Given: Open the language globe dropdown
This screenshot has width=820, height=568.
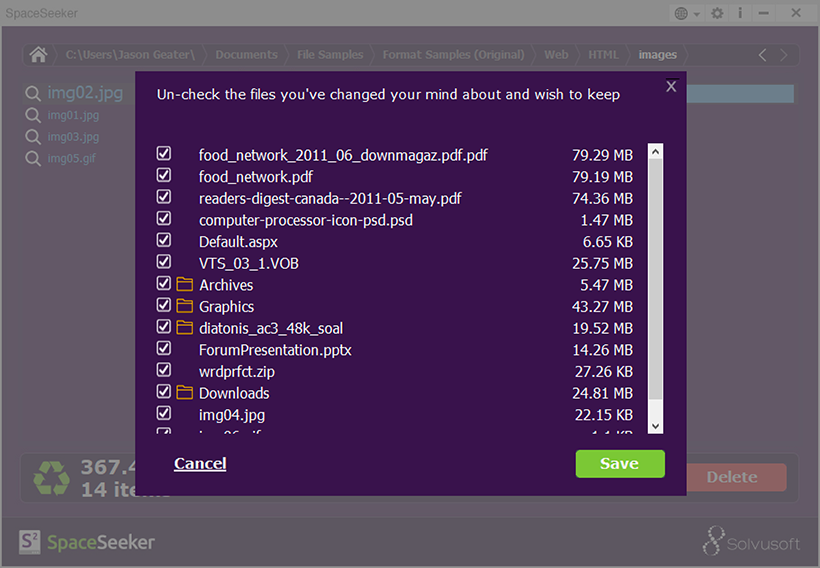Looking at the screenshot, I should pyautogui.click(x=687, y=14).
